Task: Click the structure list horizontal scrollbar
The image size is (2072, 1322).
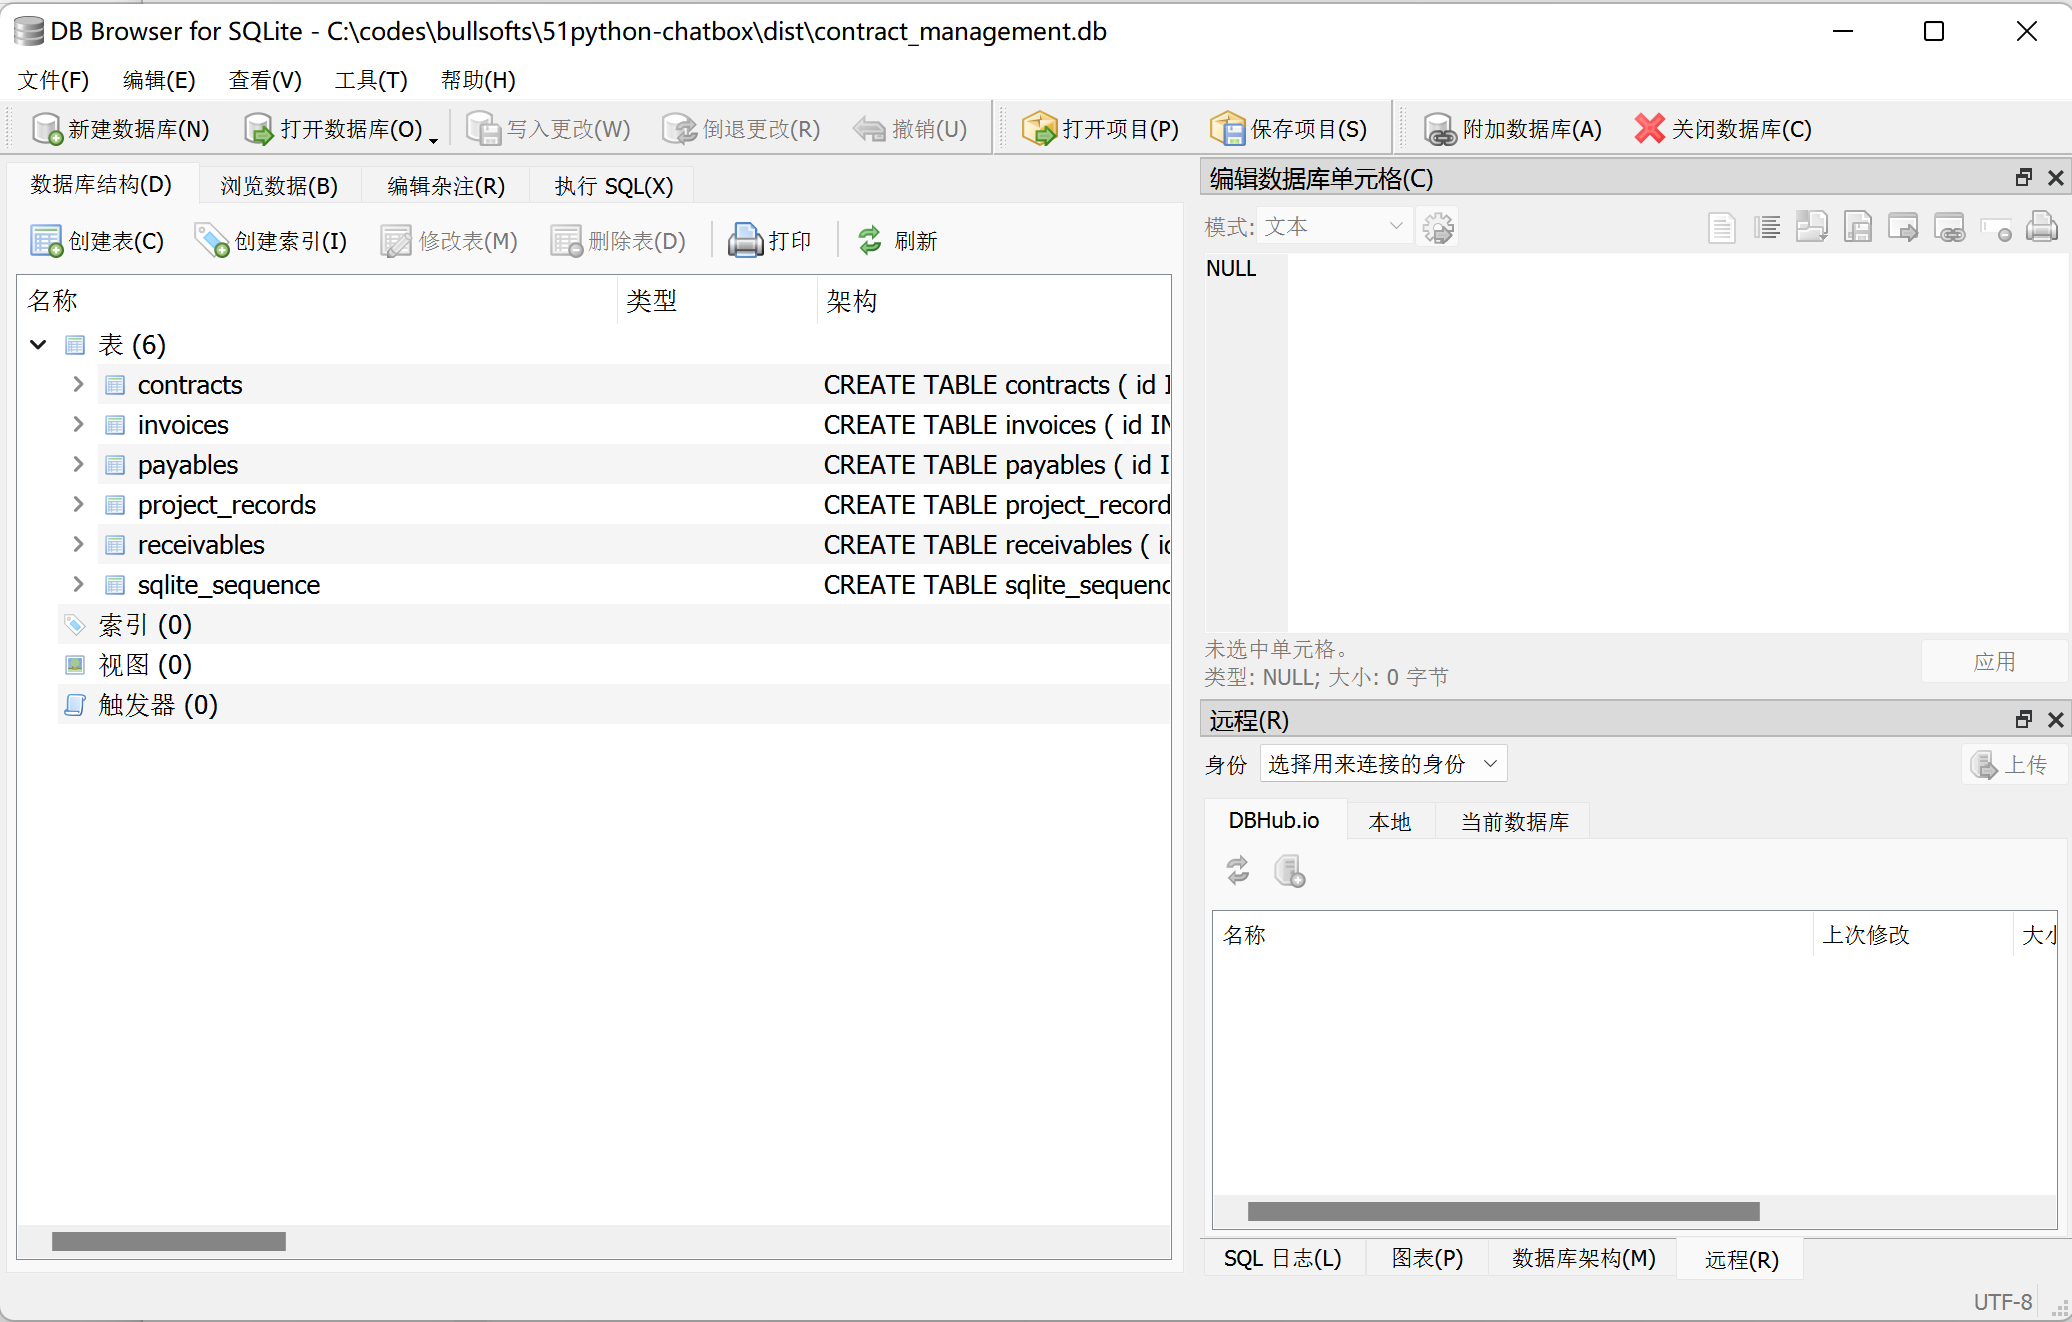Action: click(x=169, y=1241)
